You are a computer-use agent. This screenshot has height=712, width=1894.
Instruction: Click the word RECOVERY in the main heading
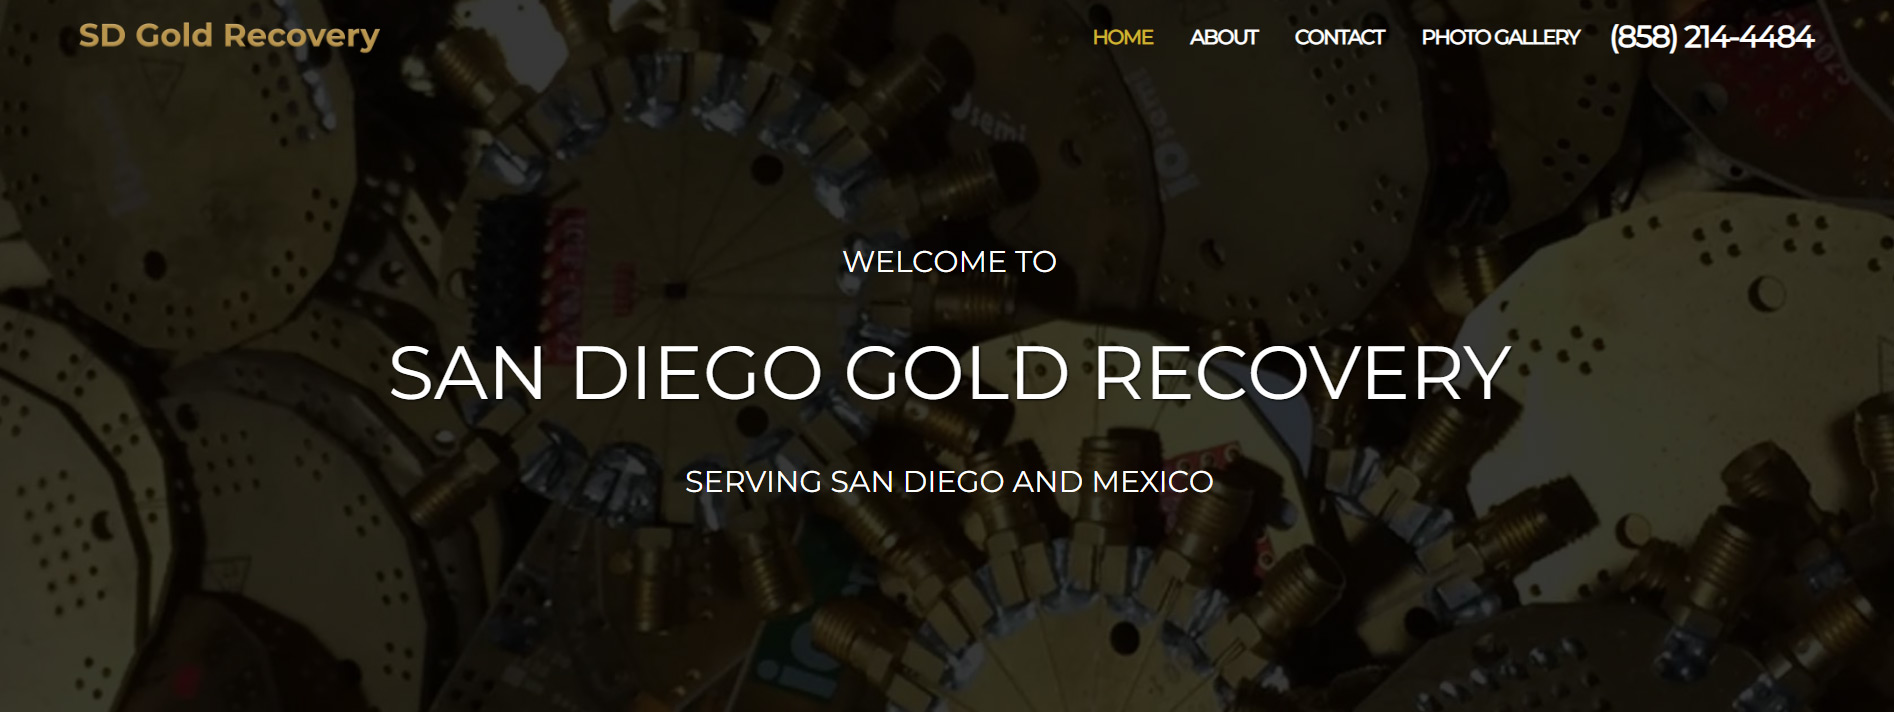click(x=1302, y=373)
